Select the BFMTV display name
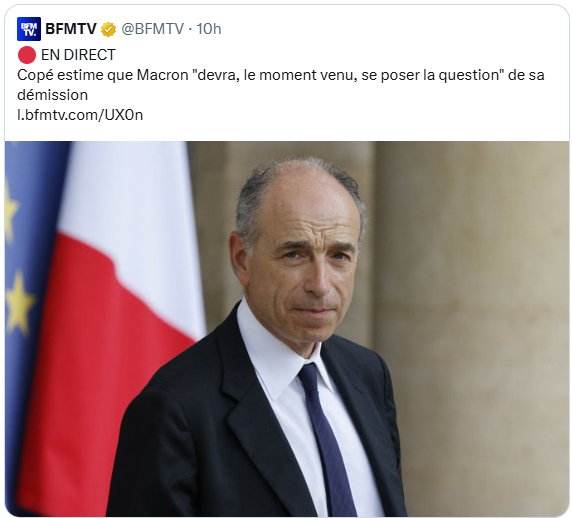The width and height of the screenshot is (572, 518). pyautogui.click(x=71, y=29)
